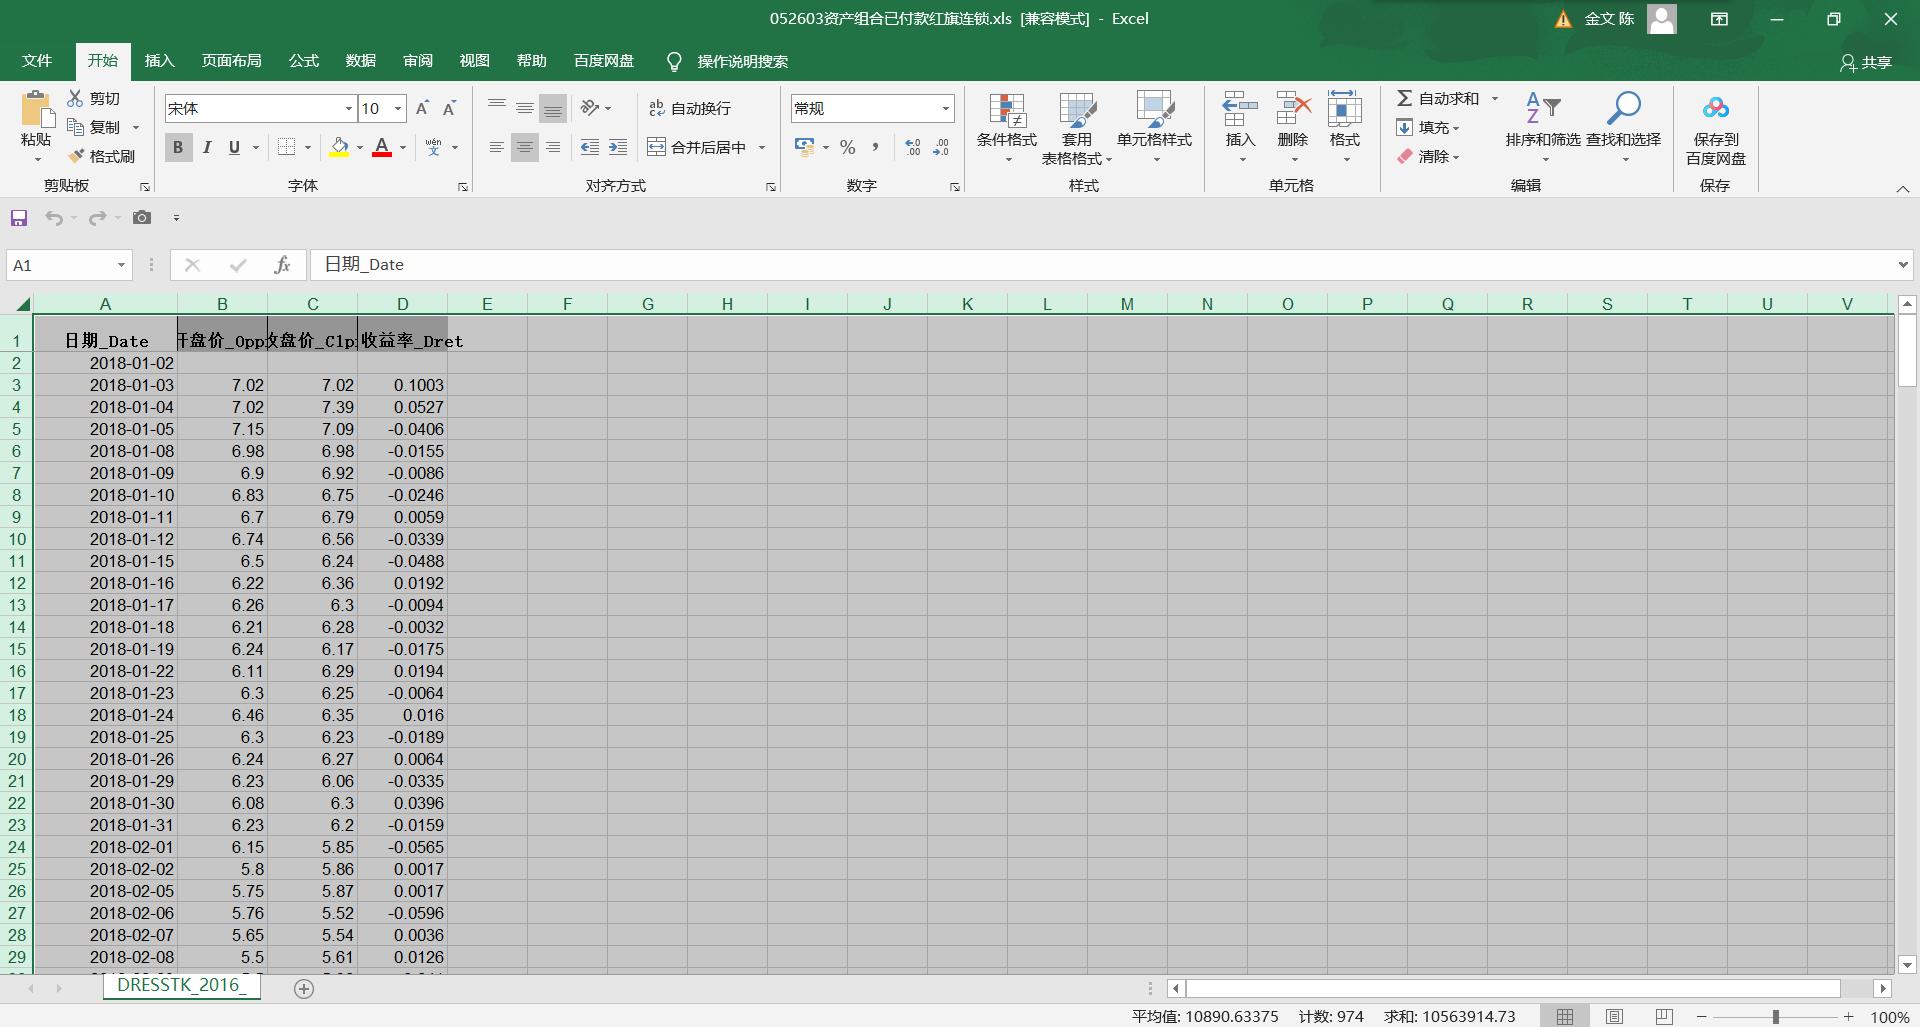Click Merge and Center (合并后居中)

tap(698, 148)
